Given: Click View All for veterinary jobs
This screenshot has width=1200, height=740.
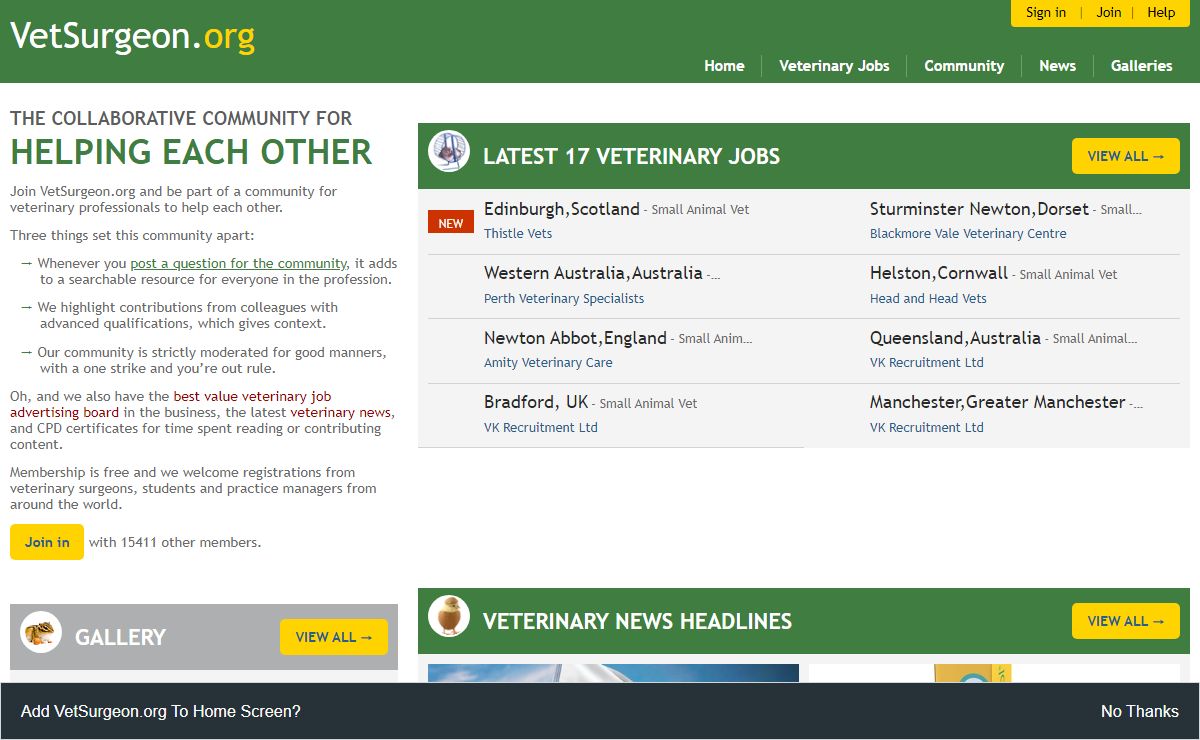Looking at the screenshot, I should 1126,156.
